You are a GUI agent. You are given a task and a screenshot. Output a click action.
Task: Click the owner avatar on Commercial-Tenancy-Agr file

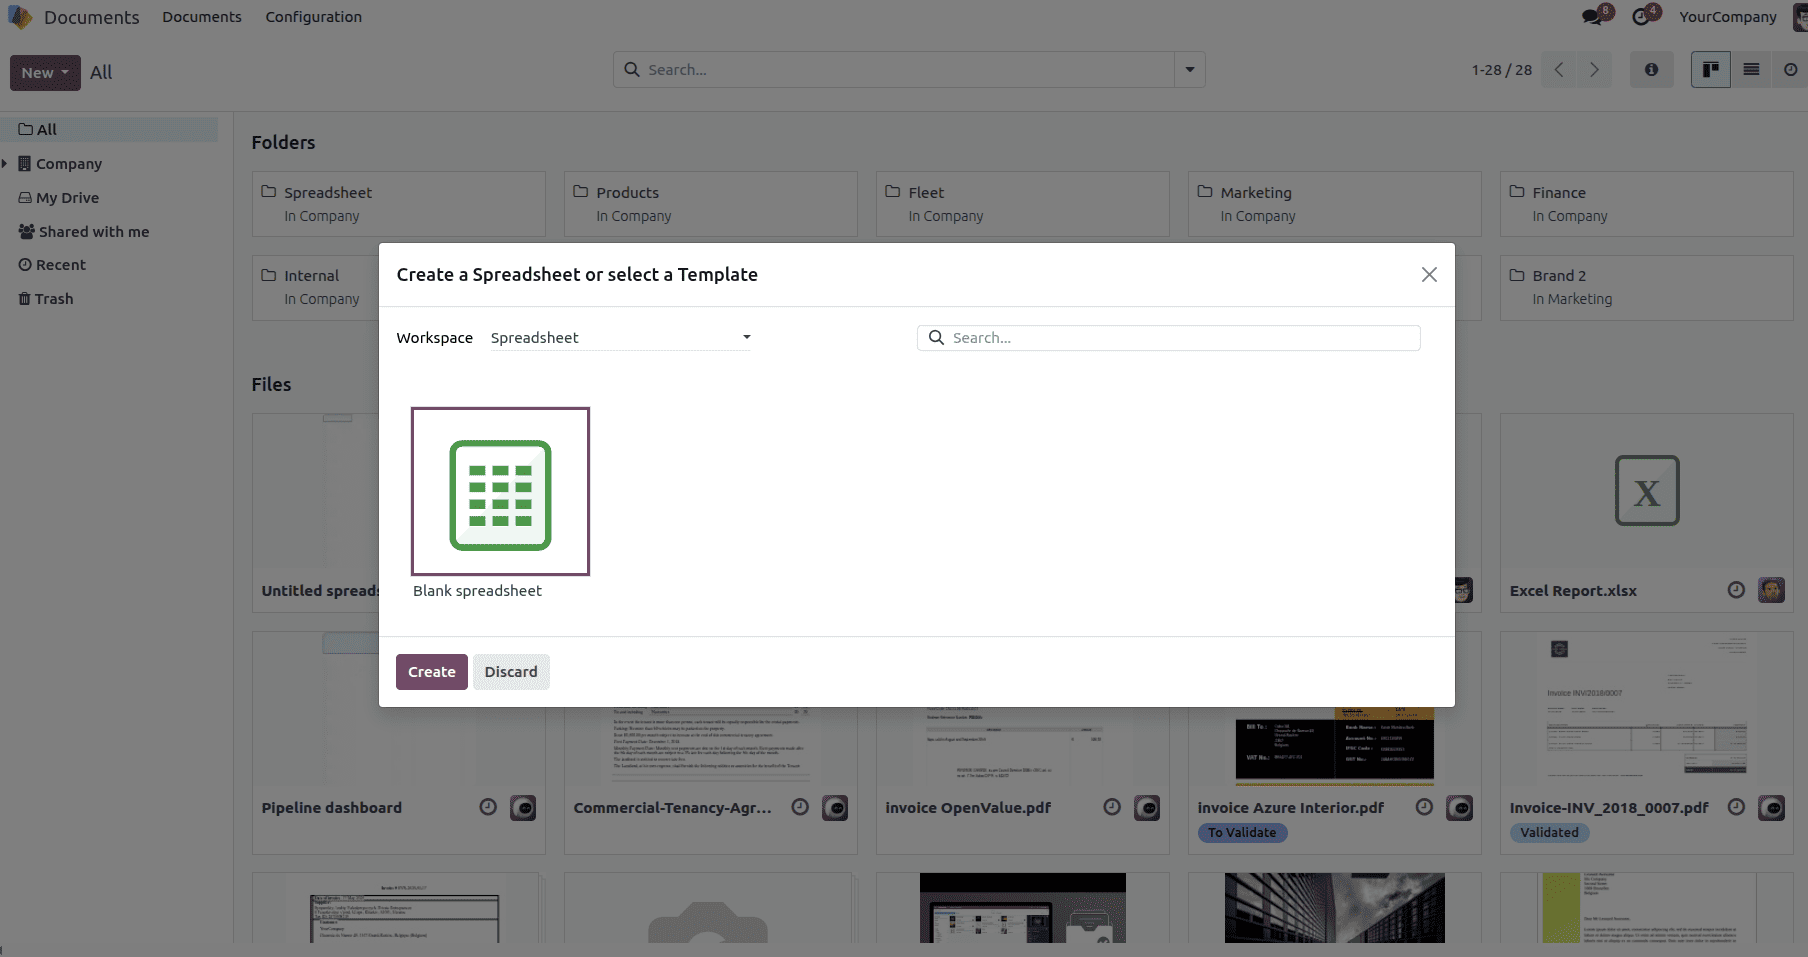[835, 807]
